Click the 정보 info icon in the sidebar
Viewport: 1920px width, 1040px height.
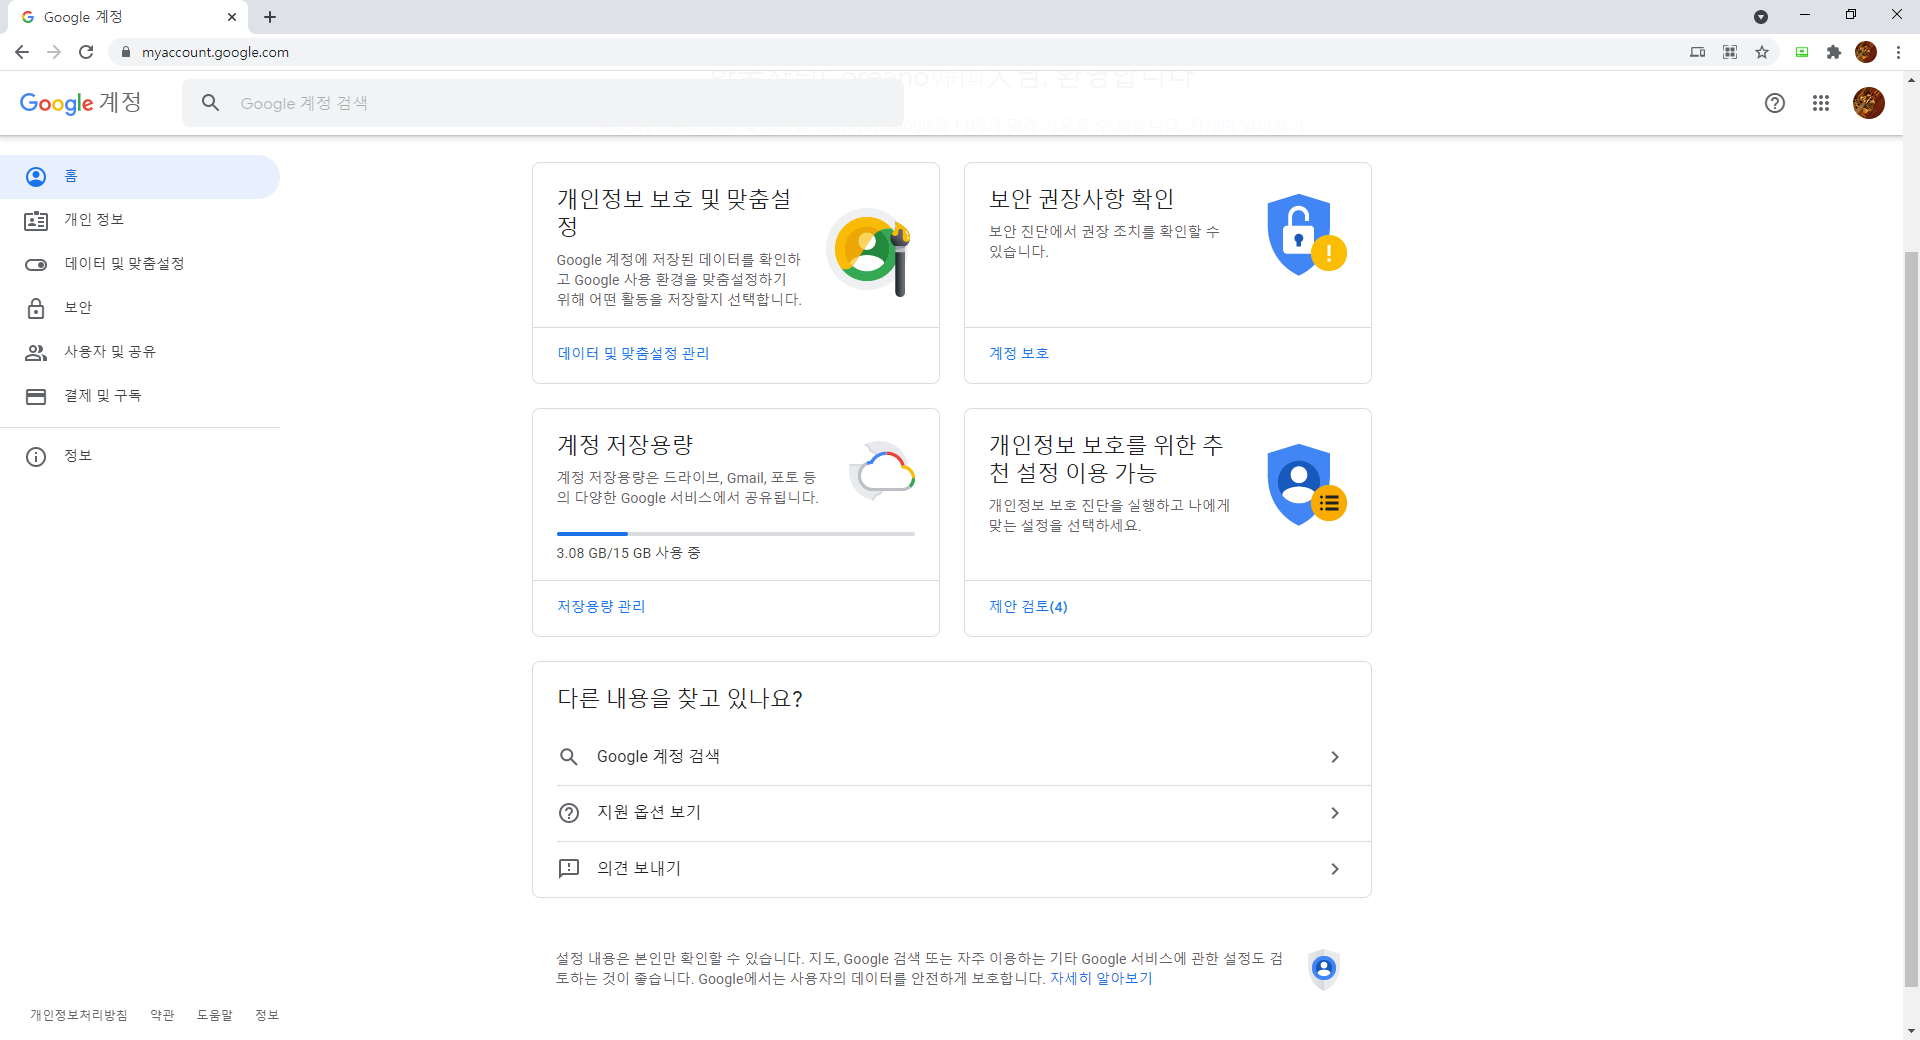tap(36, 457)
